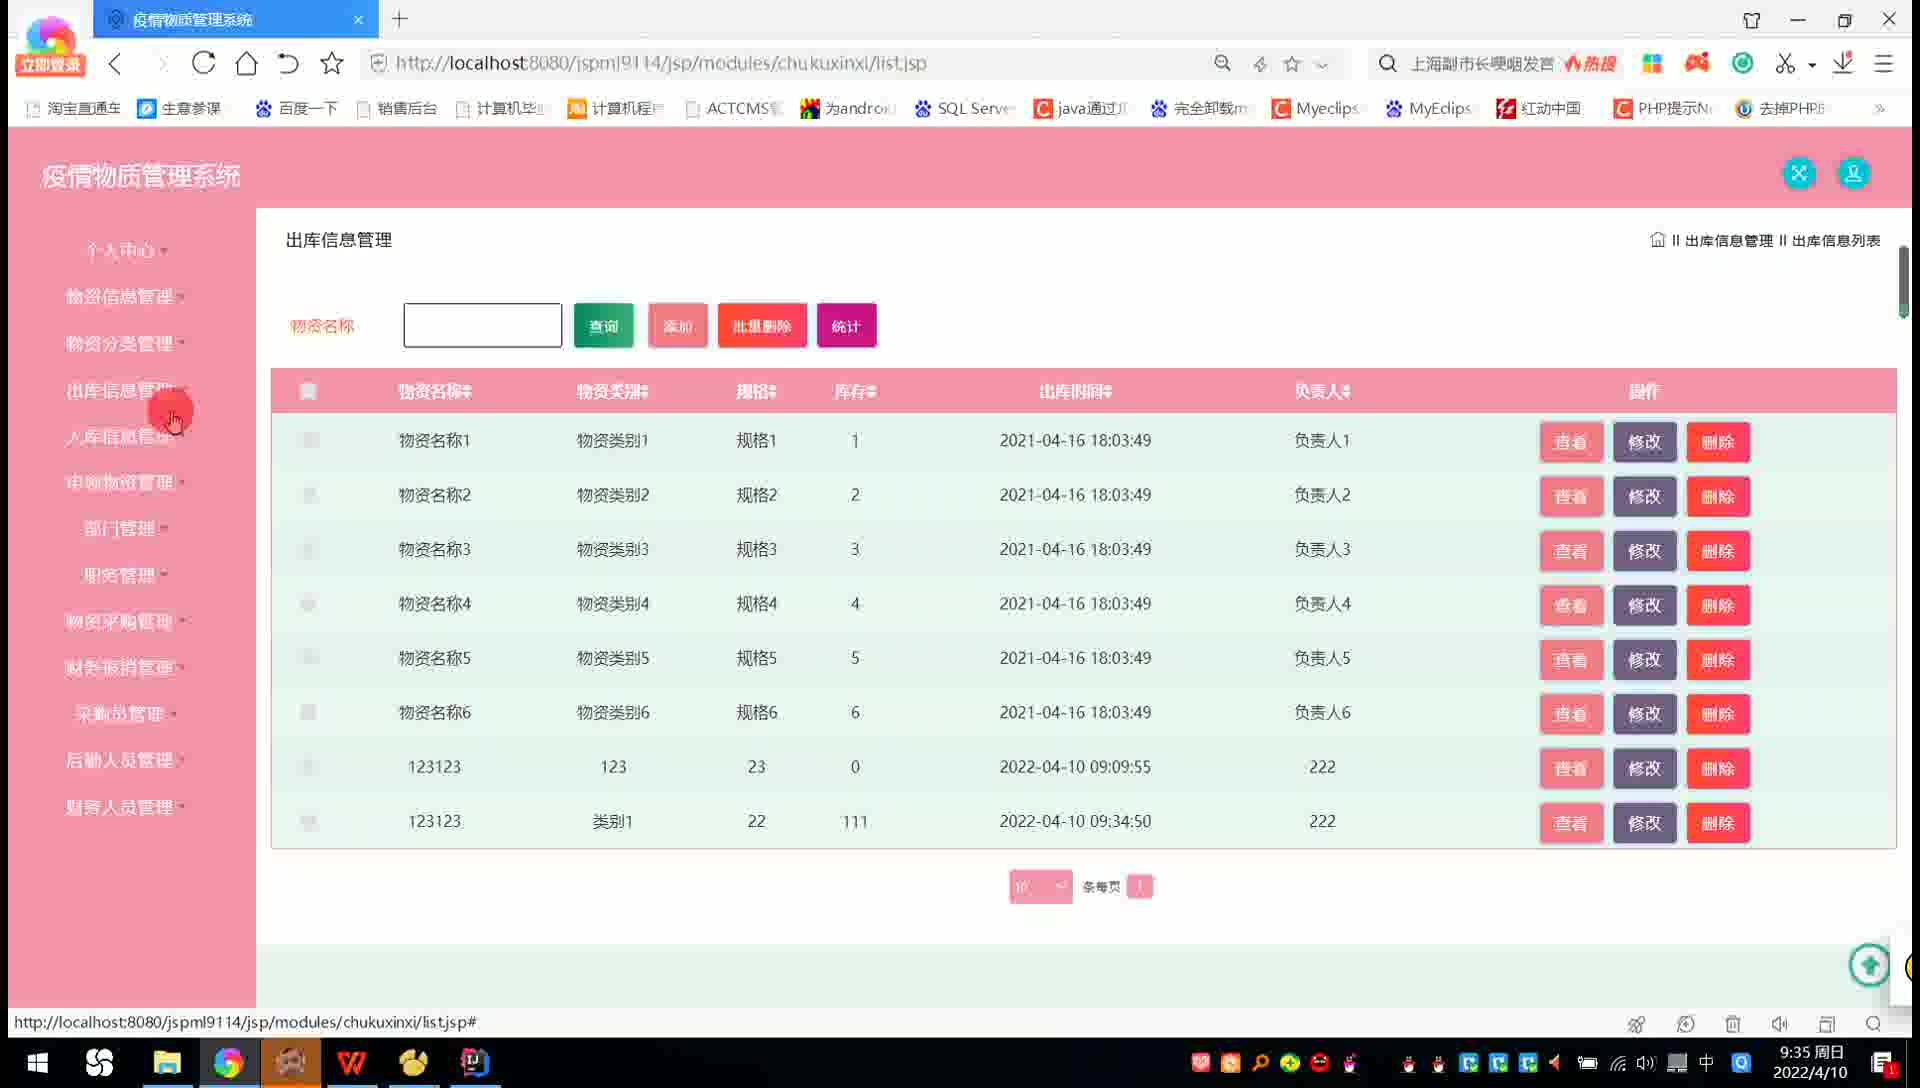Click 删除 for 物资名称6 row

coord(1718,714)
